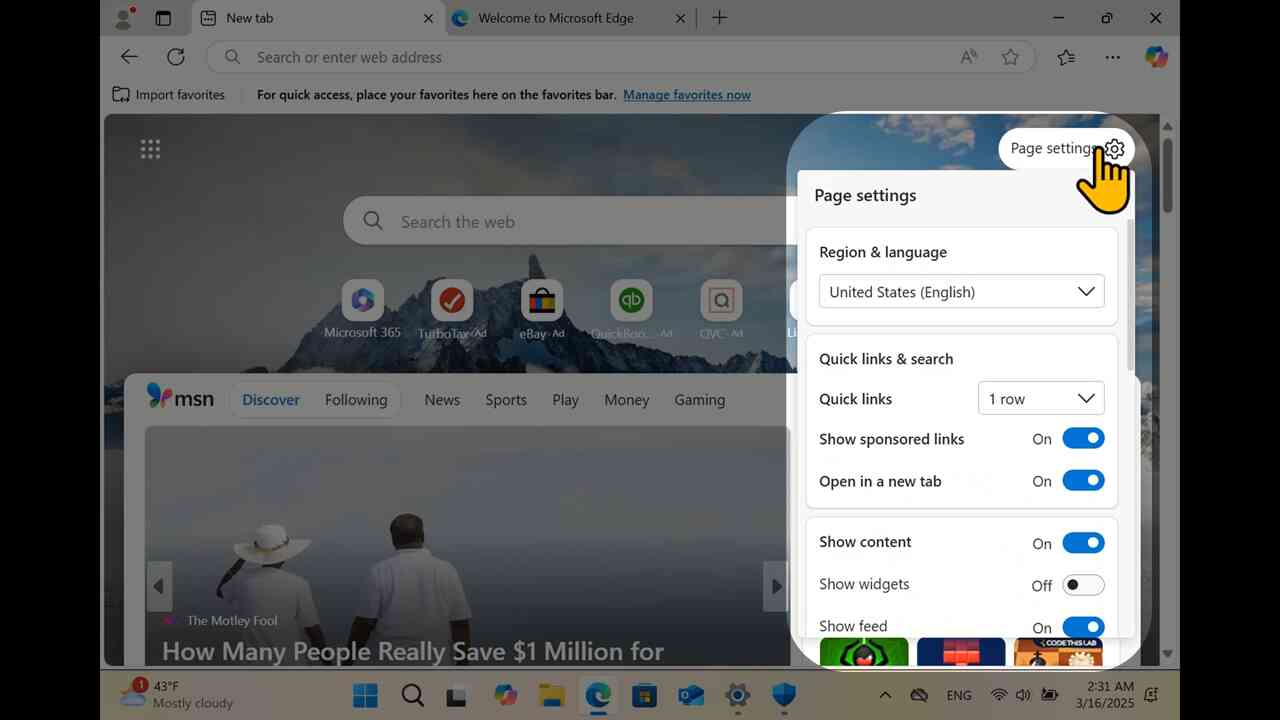
Task: Open the Copilot icon in toolbar
Action: [1157, 57]
